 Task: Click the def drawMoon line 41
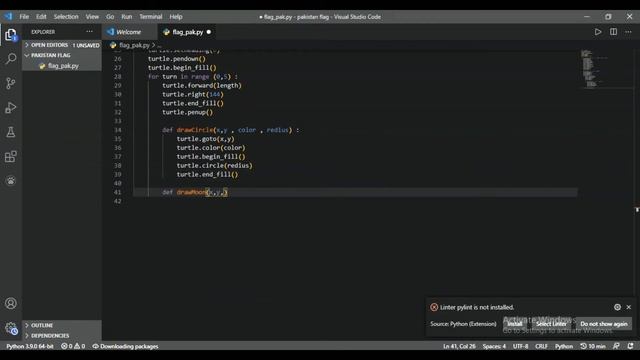(x=195, y=192)
